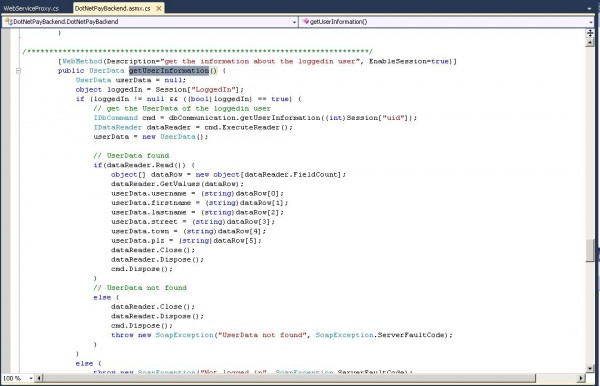This screenshot has height=386, width=600.
Task: Open the active files dropdown arrow at tab strip end
Action: (590, 8)
